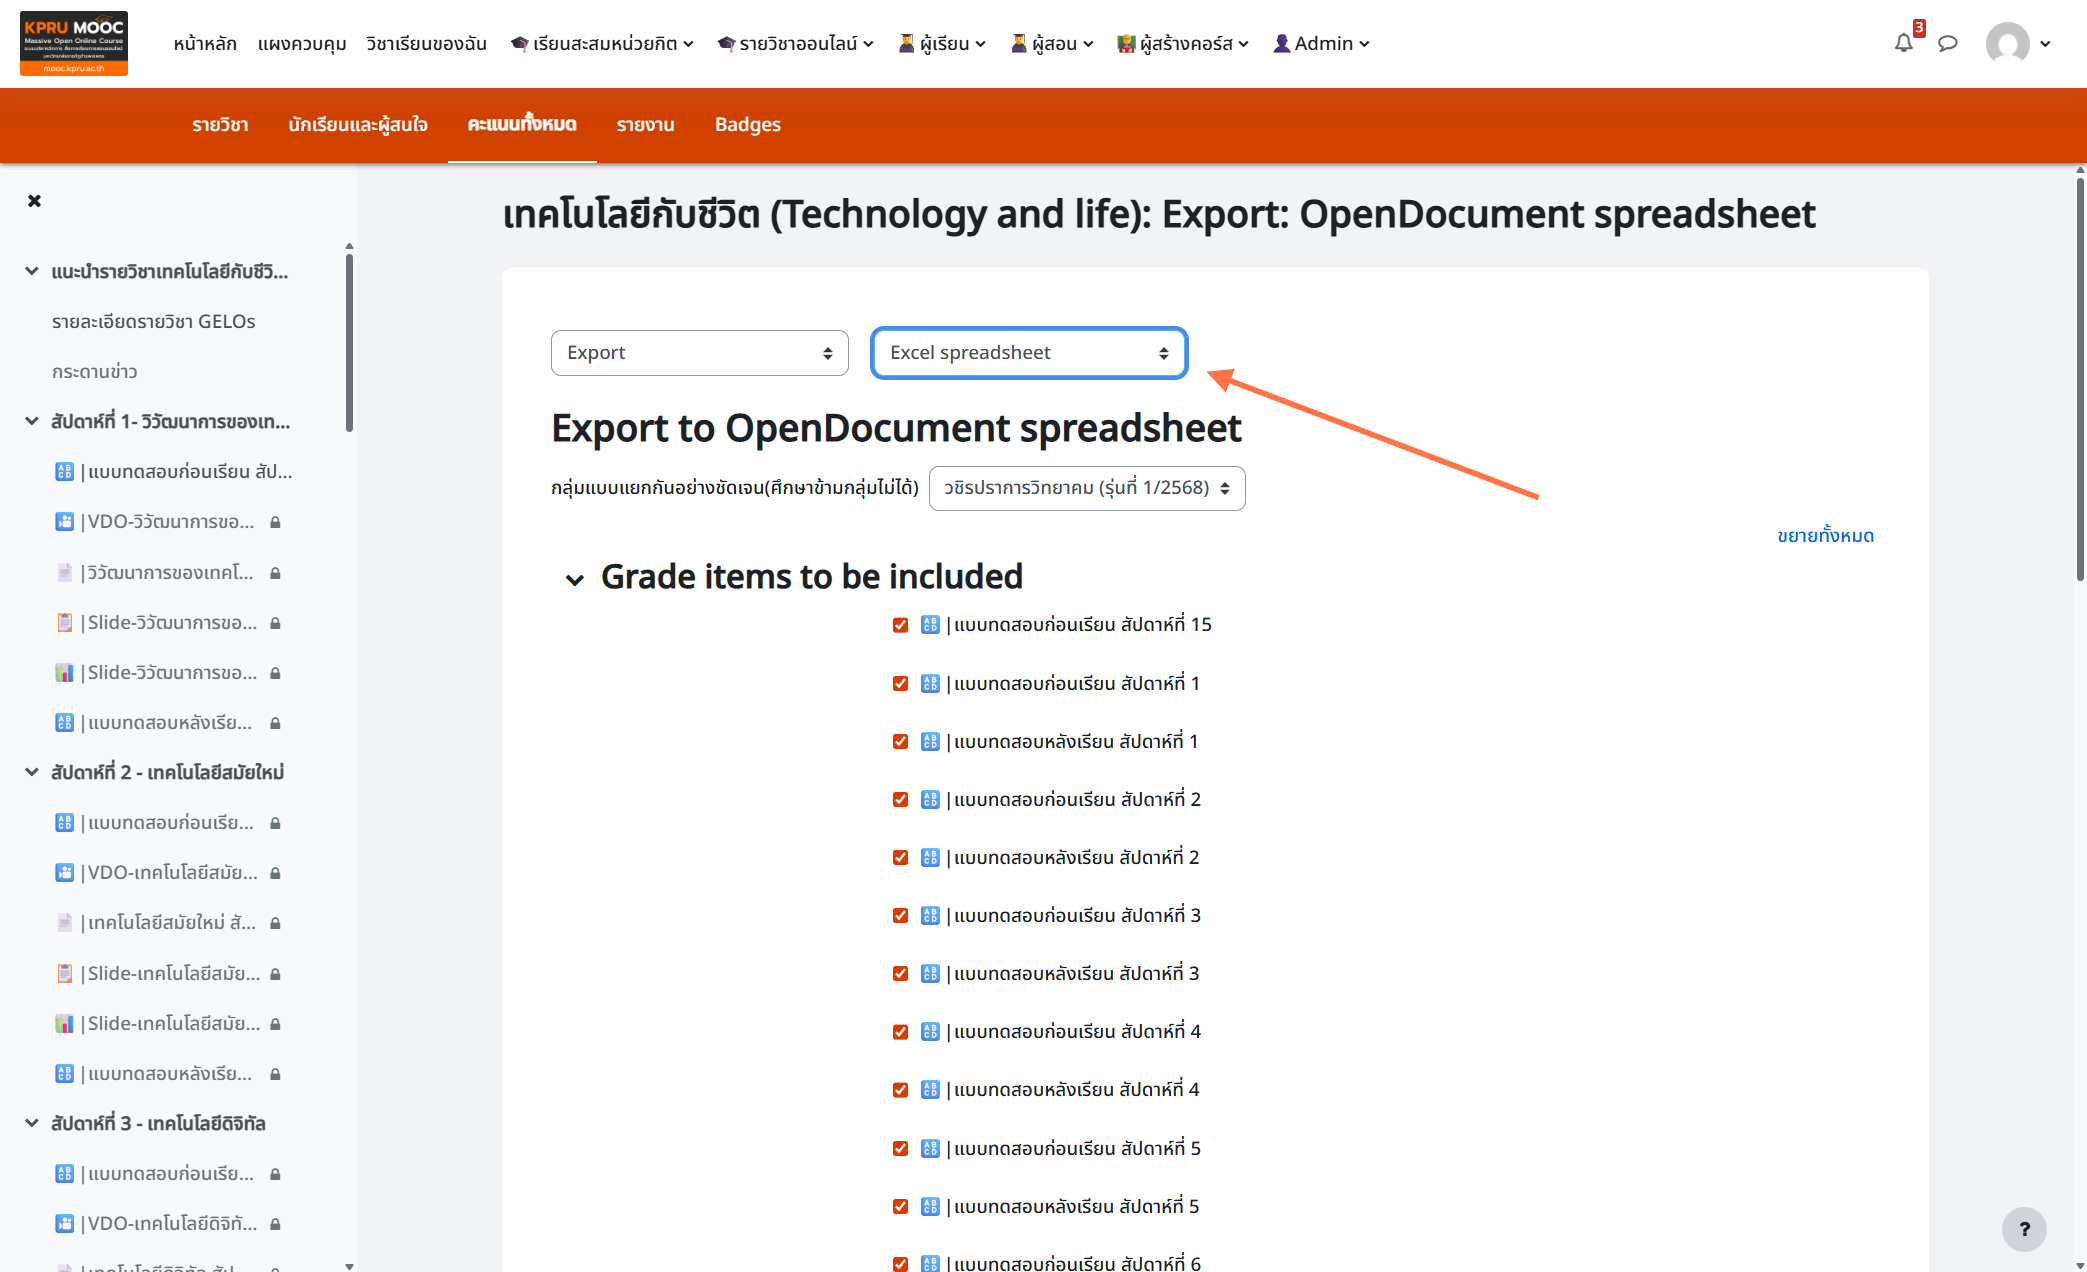Open รายละเอียดรายวิชา GELOs in sidebar
Image resolution: width=2087 pixels, height=1272 pixels.
tap(153, 321)
